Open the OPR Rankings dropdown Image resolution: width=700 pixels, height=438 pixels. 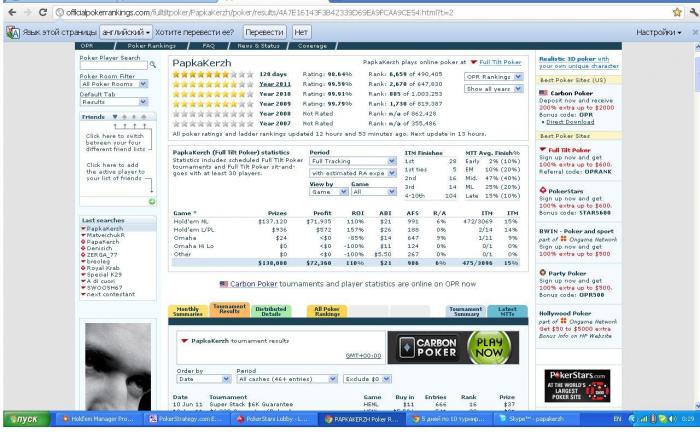[493, 77]
